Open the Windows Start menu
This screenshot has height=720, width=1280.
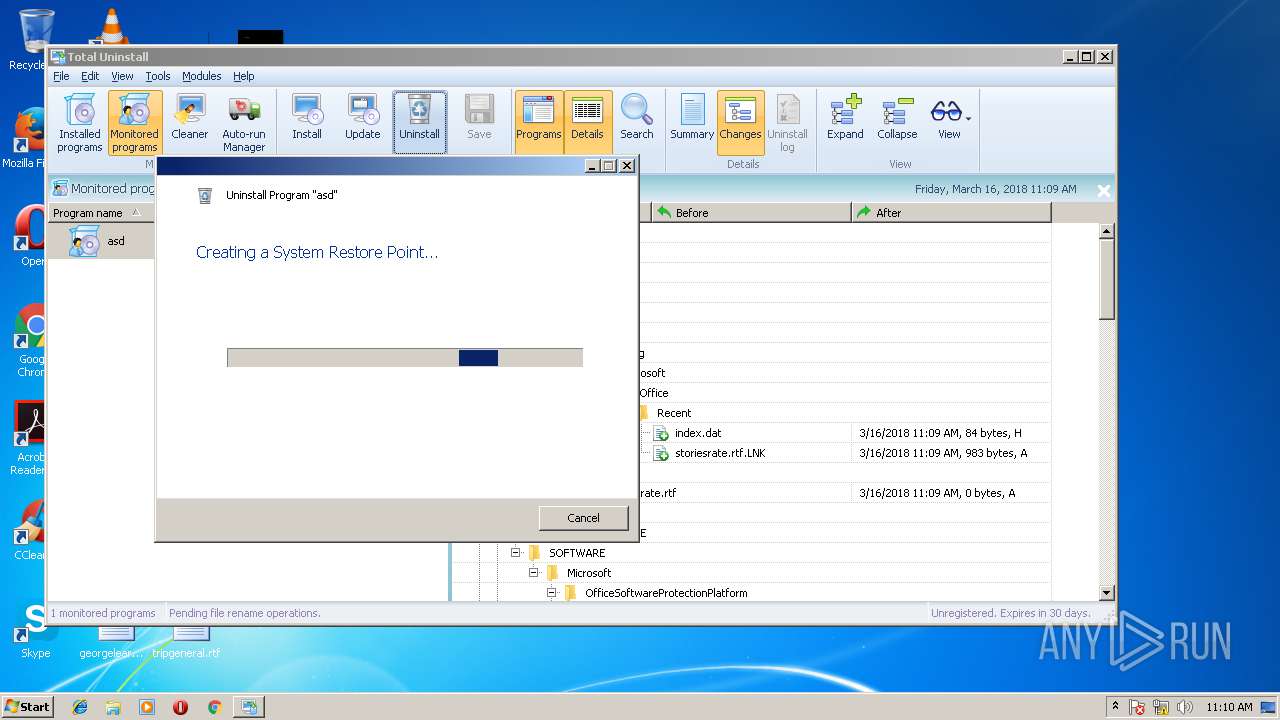27,706
